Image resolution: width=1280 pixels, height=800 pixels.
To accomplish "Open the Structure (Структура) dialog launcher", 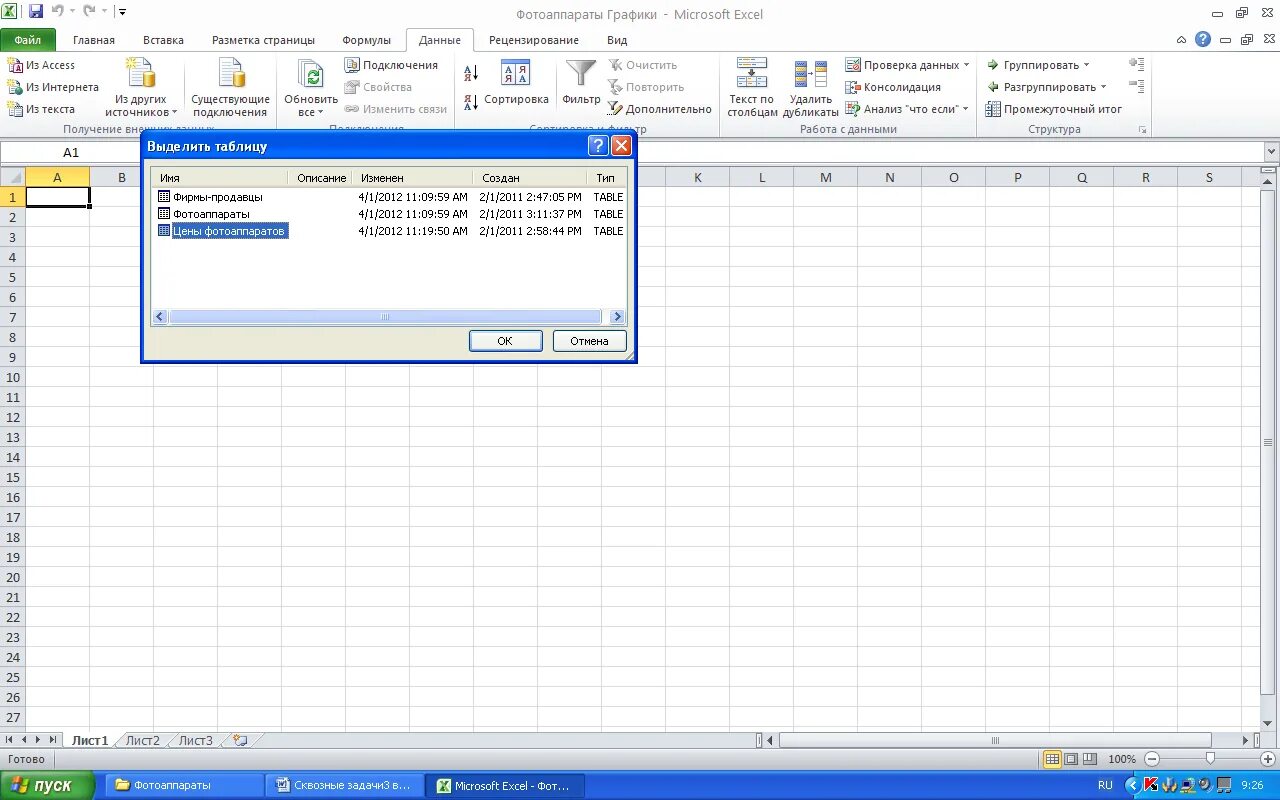I will tap(1142, 130).
